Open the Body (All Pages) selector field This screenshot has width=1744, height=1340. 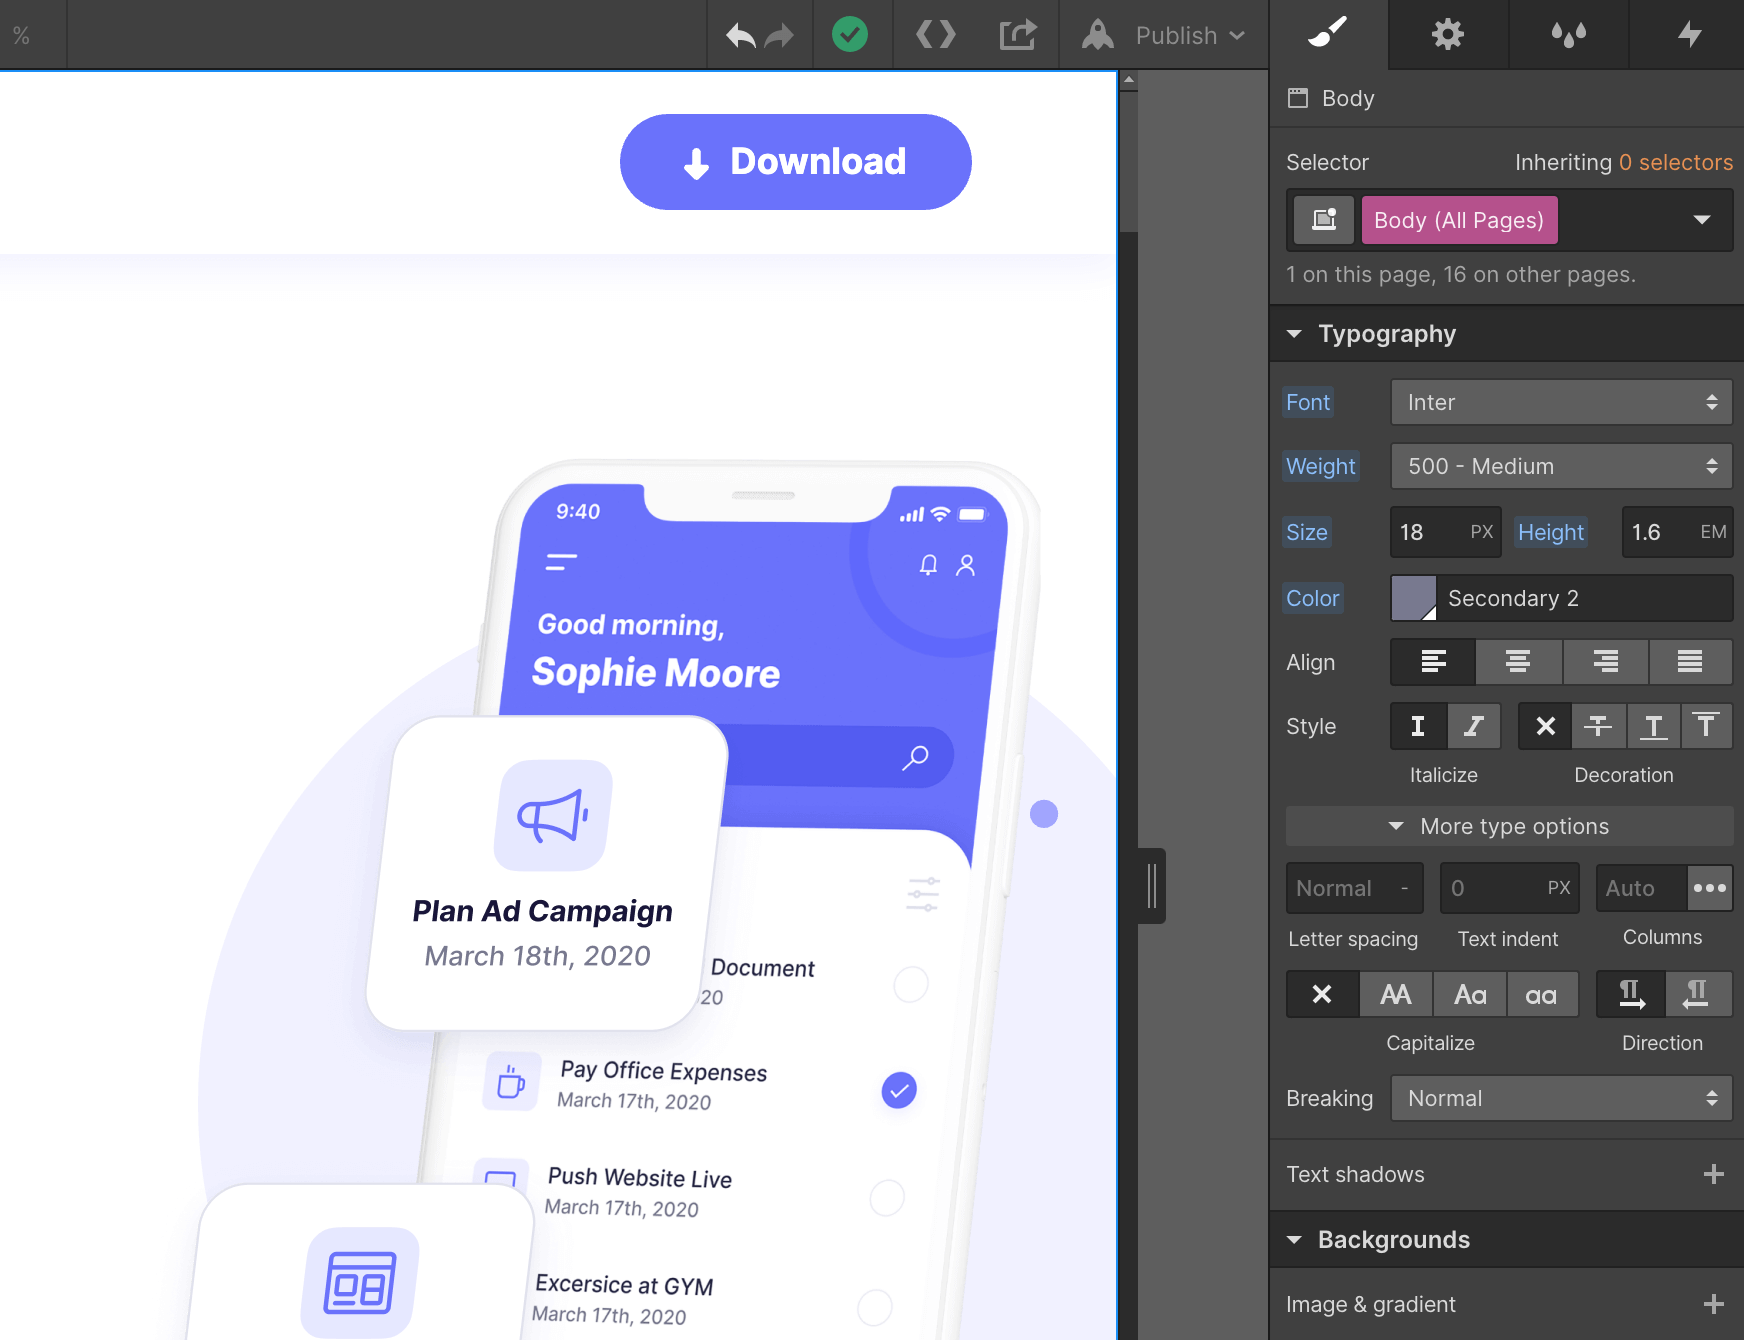click(x=1459, y=219)
